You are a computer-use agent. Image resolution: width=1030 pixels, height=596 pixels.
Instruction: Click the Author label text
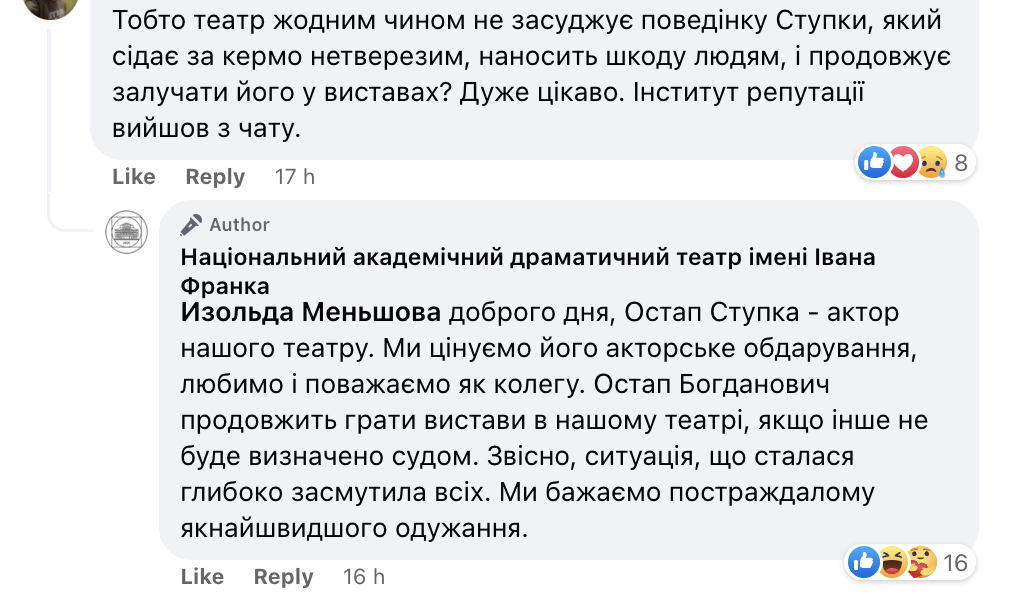click(x=240, y=225)
